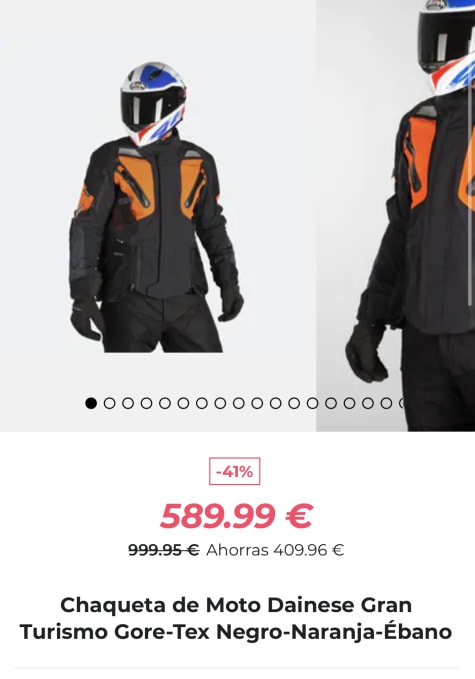
Task: Open the partially visible second jacket photo
Action: click(396, 215)
